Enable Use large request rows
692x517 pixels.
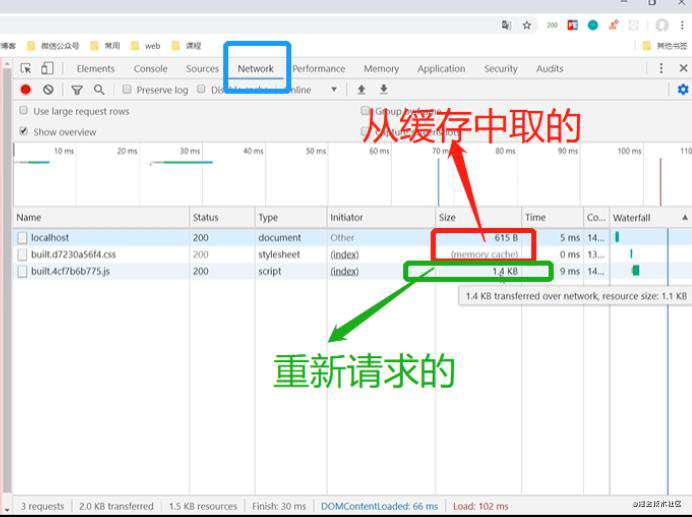tap(23, 110)
